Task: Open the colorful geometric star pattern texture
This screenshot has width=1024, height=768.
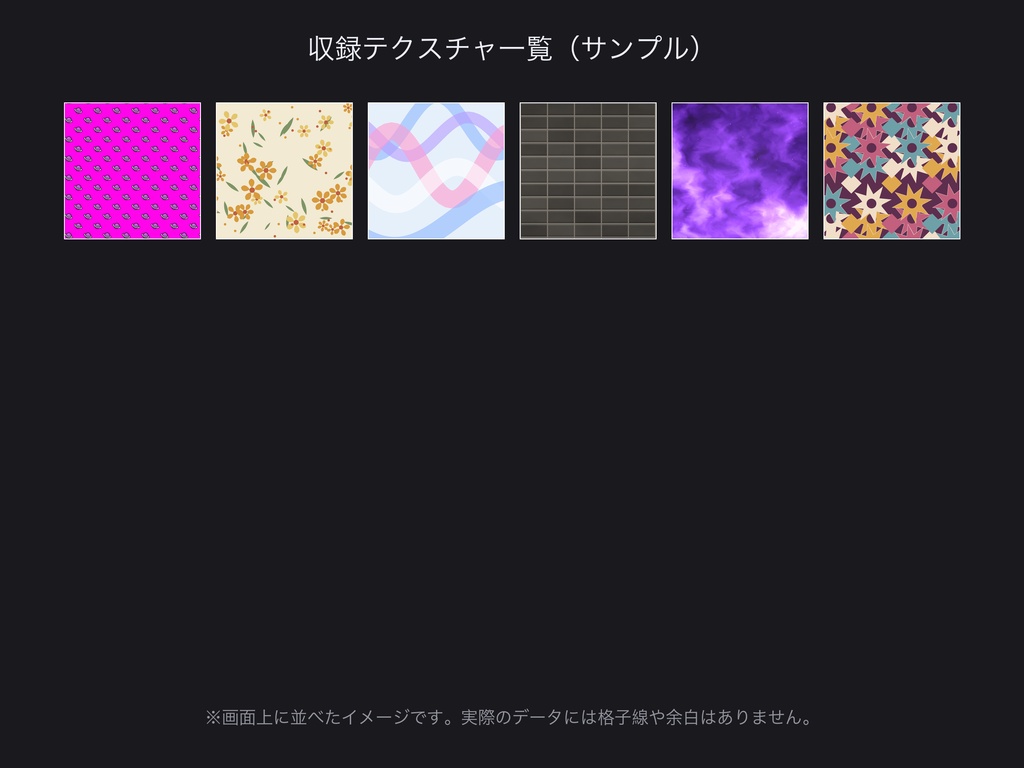Action: 891,171
